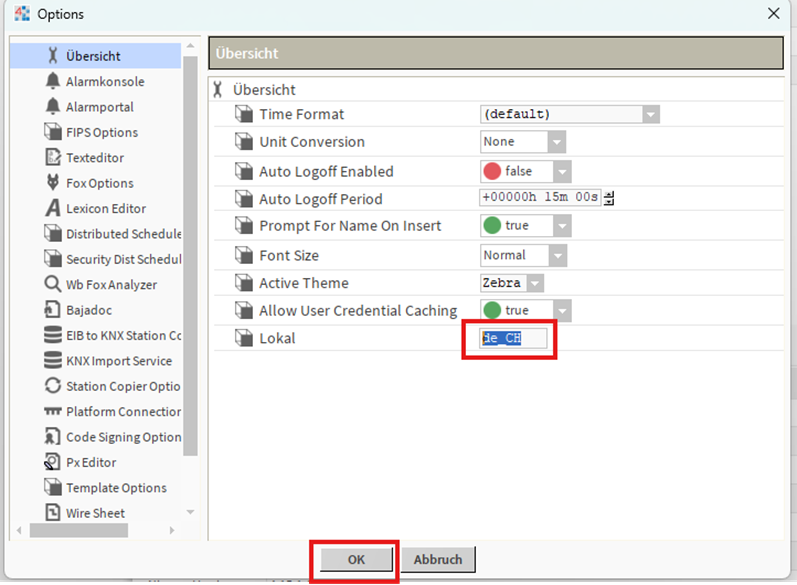797x585 pixels.
Task: Open the Auto Logoff Enabled false dropdown
Action: (x=562, y=172)
